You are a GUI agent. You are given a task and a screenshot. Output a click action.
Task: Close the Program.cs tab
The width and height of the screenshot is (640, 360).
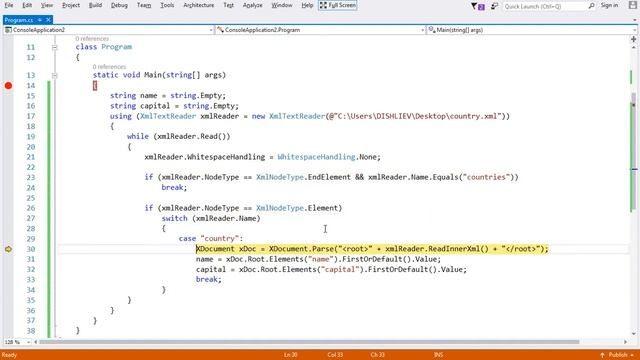click(48, 20)
